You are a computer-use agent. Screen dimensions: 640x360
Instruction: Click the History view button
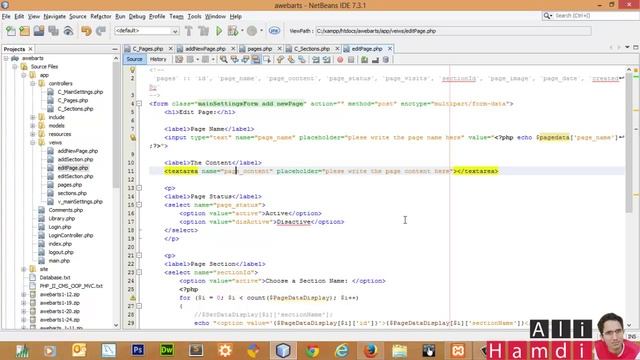coord(158,60)
